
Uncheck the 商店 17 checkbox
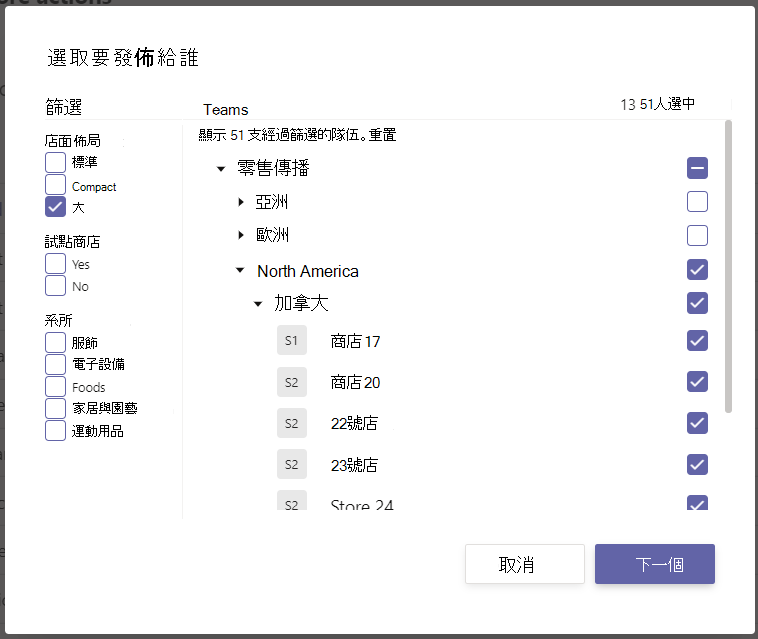[697, 341]
